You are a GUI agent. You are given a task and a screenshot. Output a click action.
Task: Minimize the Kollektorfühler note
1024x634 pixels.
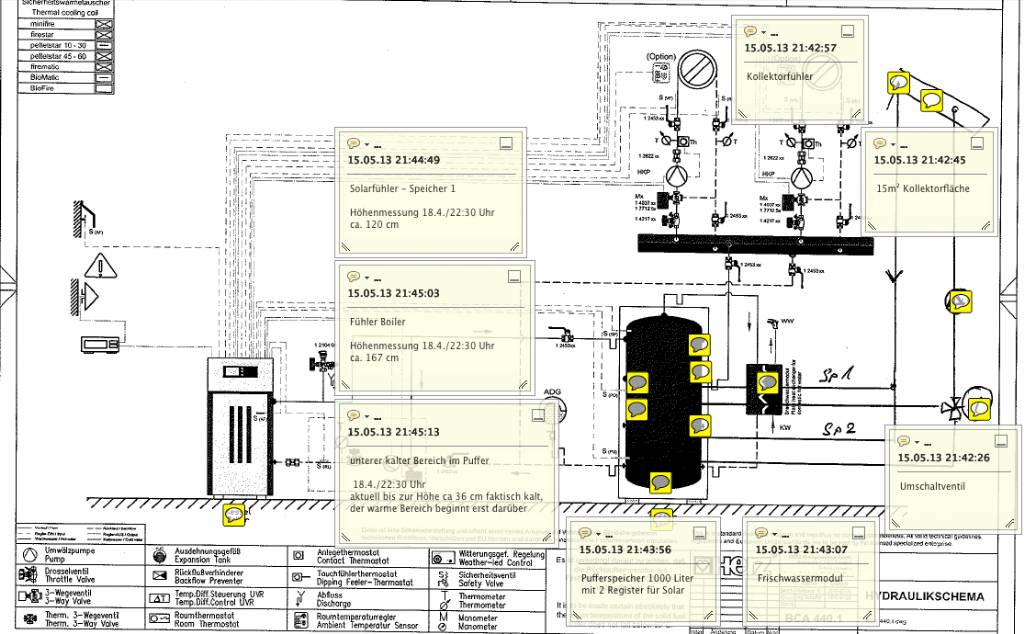[848, 31]
